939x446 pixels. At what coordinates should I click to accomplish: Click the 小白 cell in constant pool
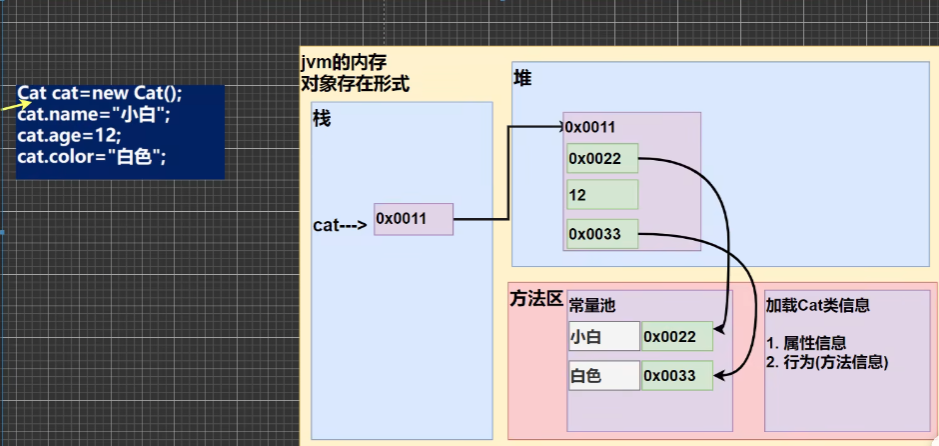(604, 336)
